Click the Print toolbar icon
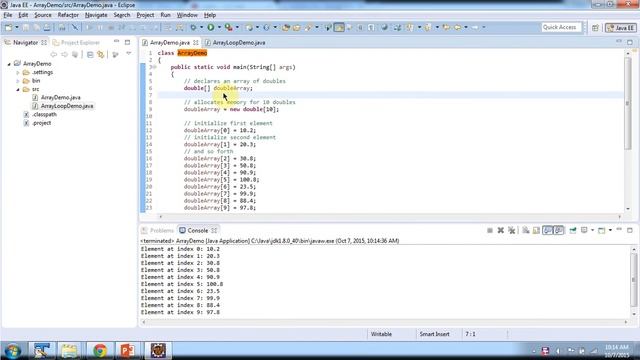This screenshot has width=640, height=360. (47, 27)
